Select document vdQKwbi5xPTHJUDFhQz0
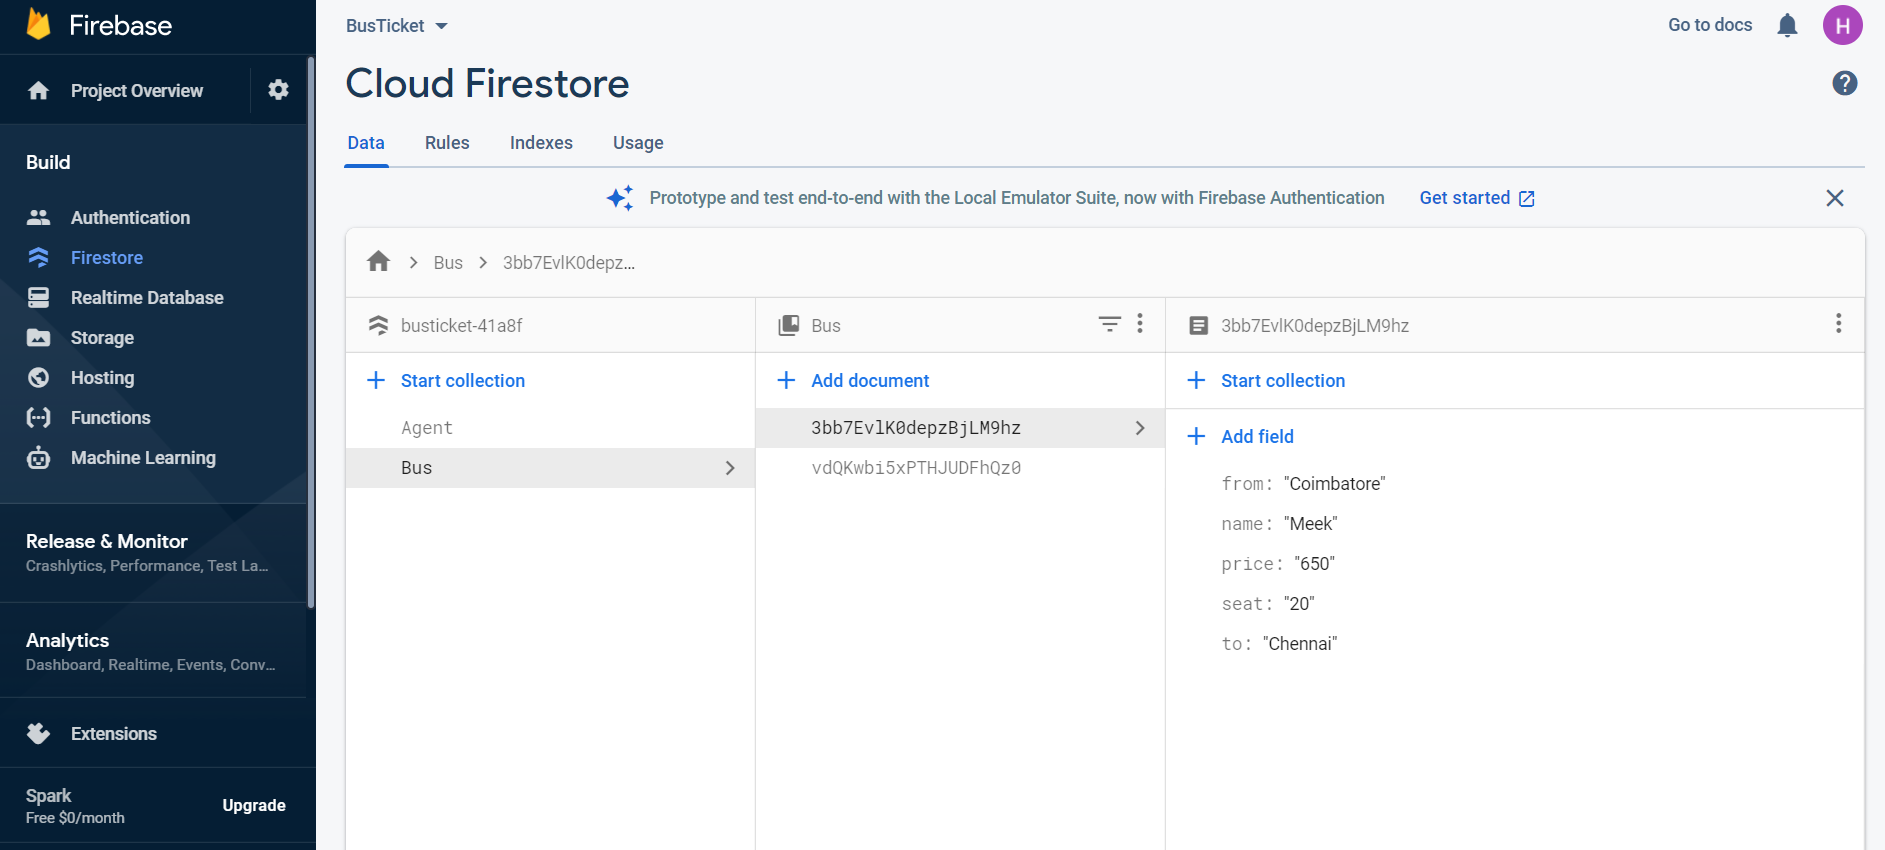Screen dimensions: 1885x850 916,468
